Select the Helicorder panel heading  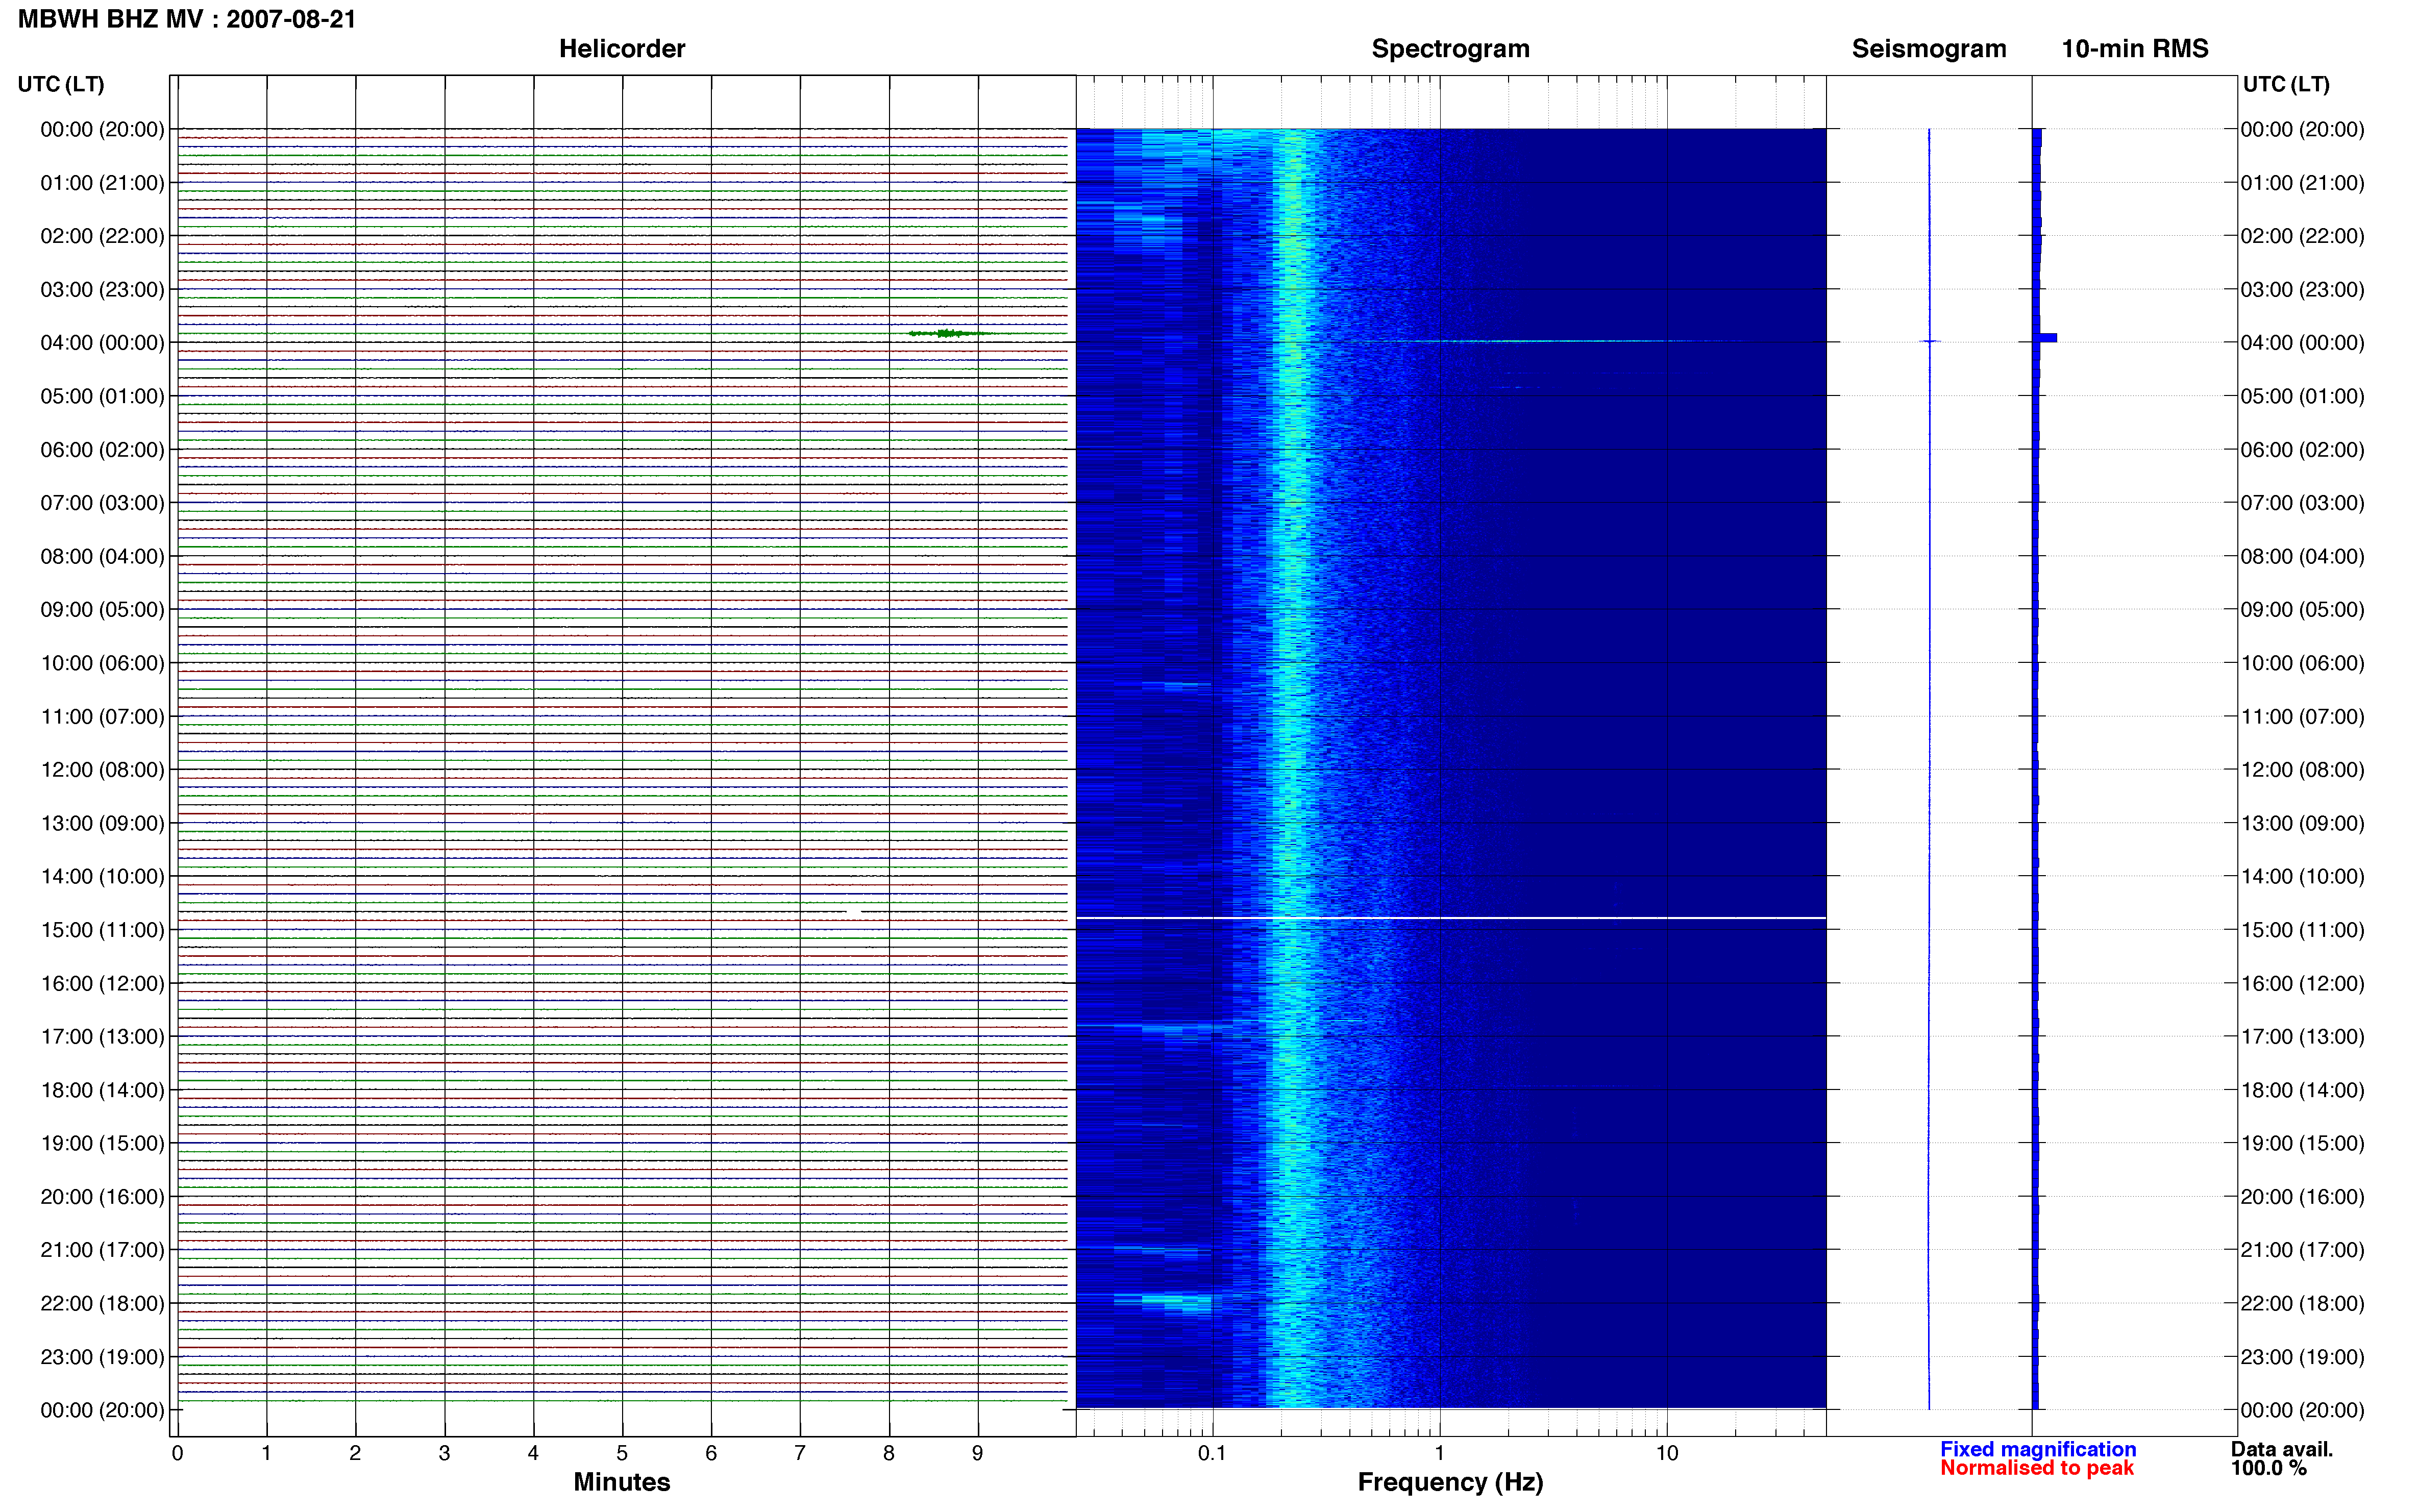(x=622, y=48)
